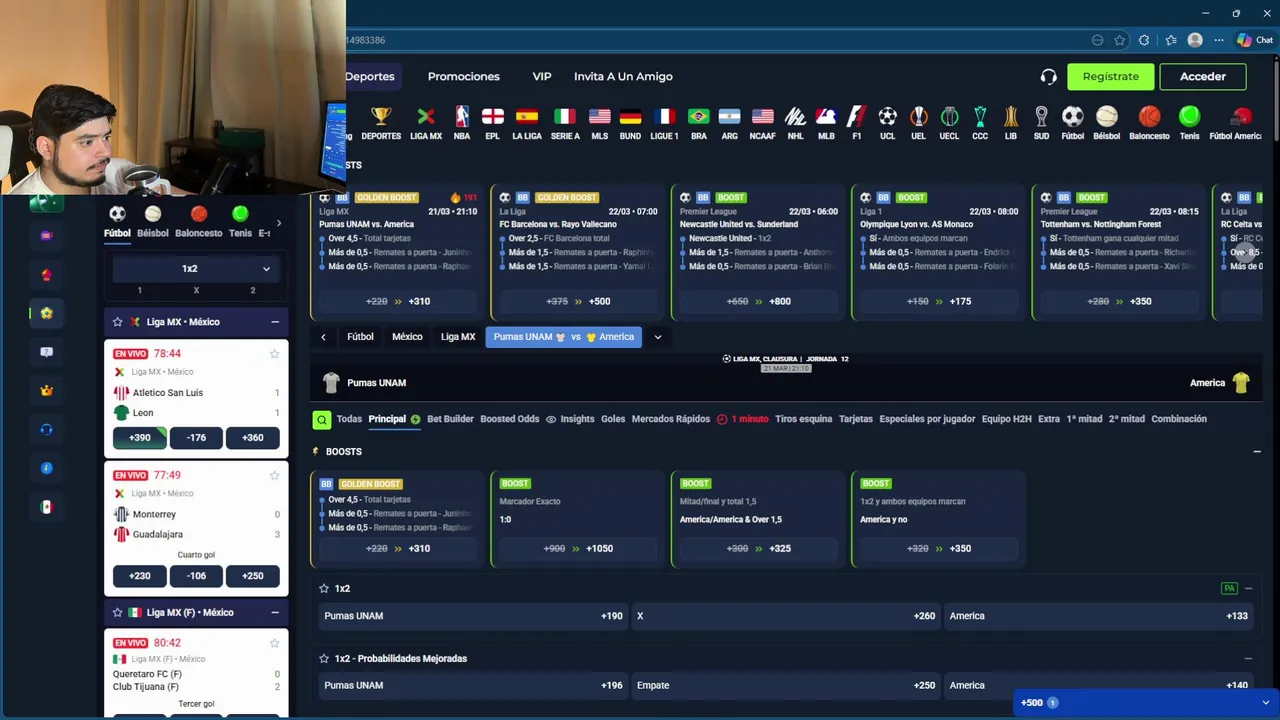Select the La Liga Spain flag icon
Screen dimensions: 1280x720
click(x=527, y=117)
